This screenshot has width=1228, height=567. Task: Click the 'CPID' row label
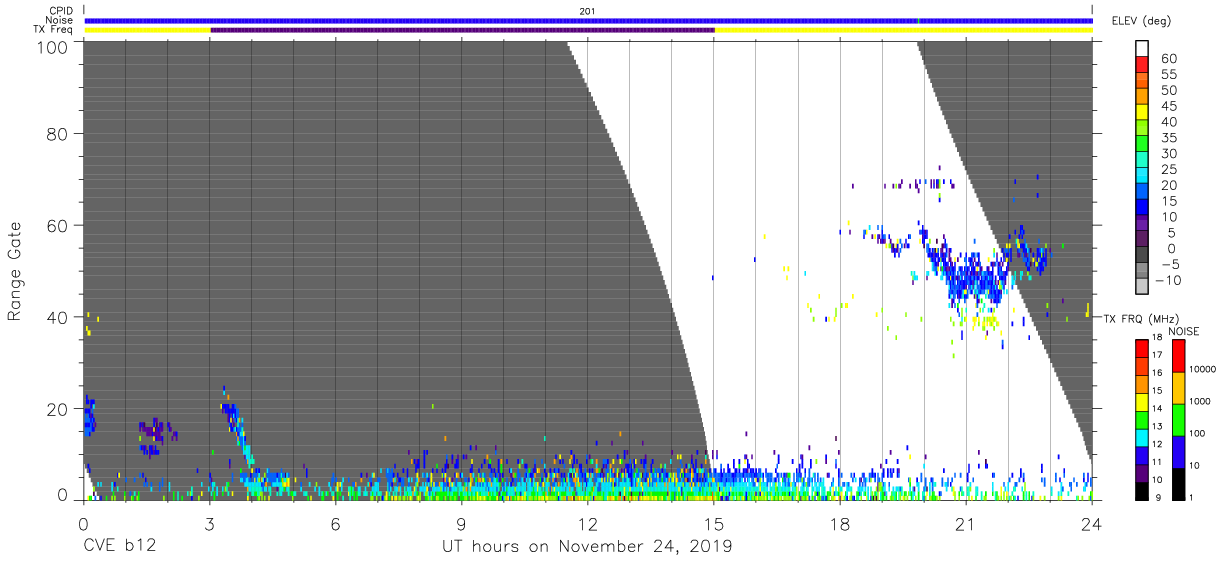tap(62, 11)
